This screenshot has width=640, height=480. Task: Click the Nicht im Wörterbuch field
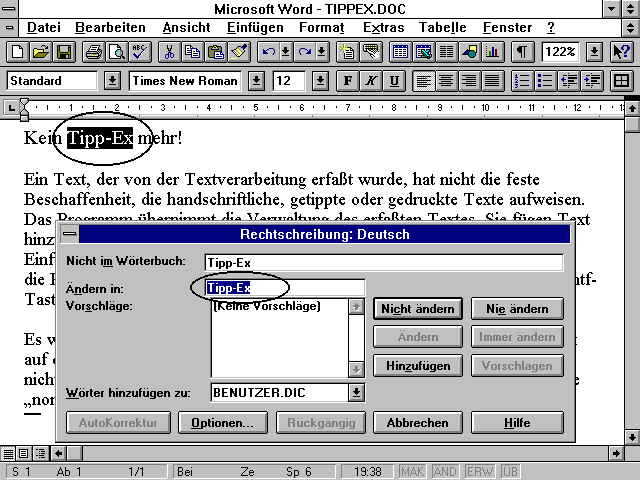point(384,262)
